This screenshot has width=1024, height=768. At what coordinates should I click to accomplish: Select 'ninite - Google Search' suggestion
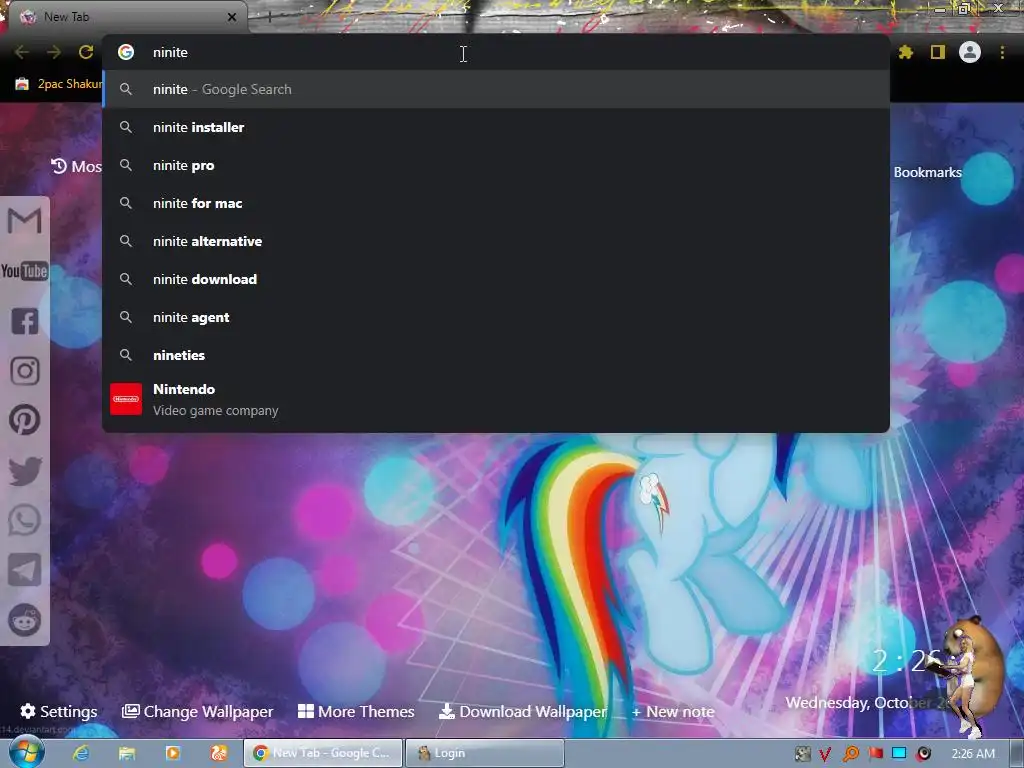point(496,89)
